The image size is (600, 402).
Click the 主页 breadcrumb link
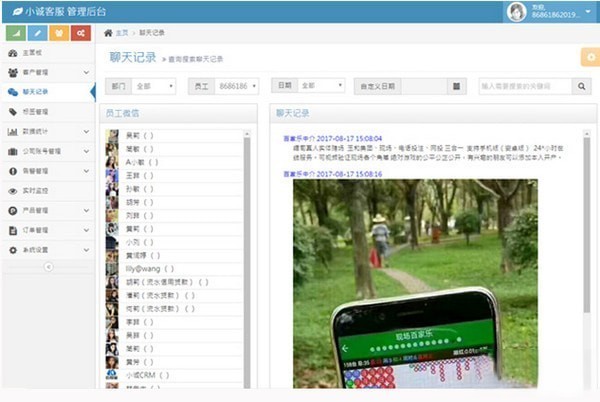click(x=122, y=33)
